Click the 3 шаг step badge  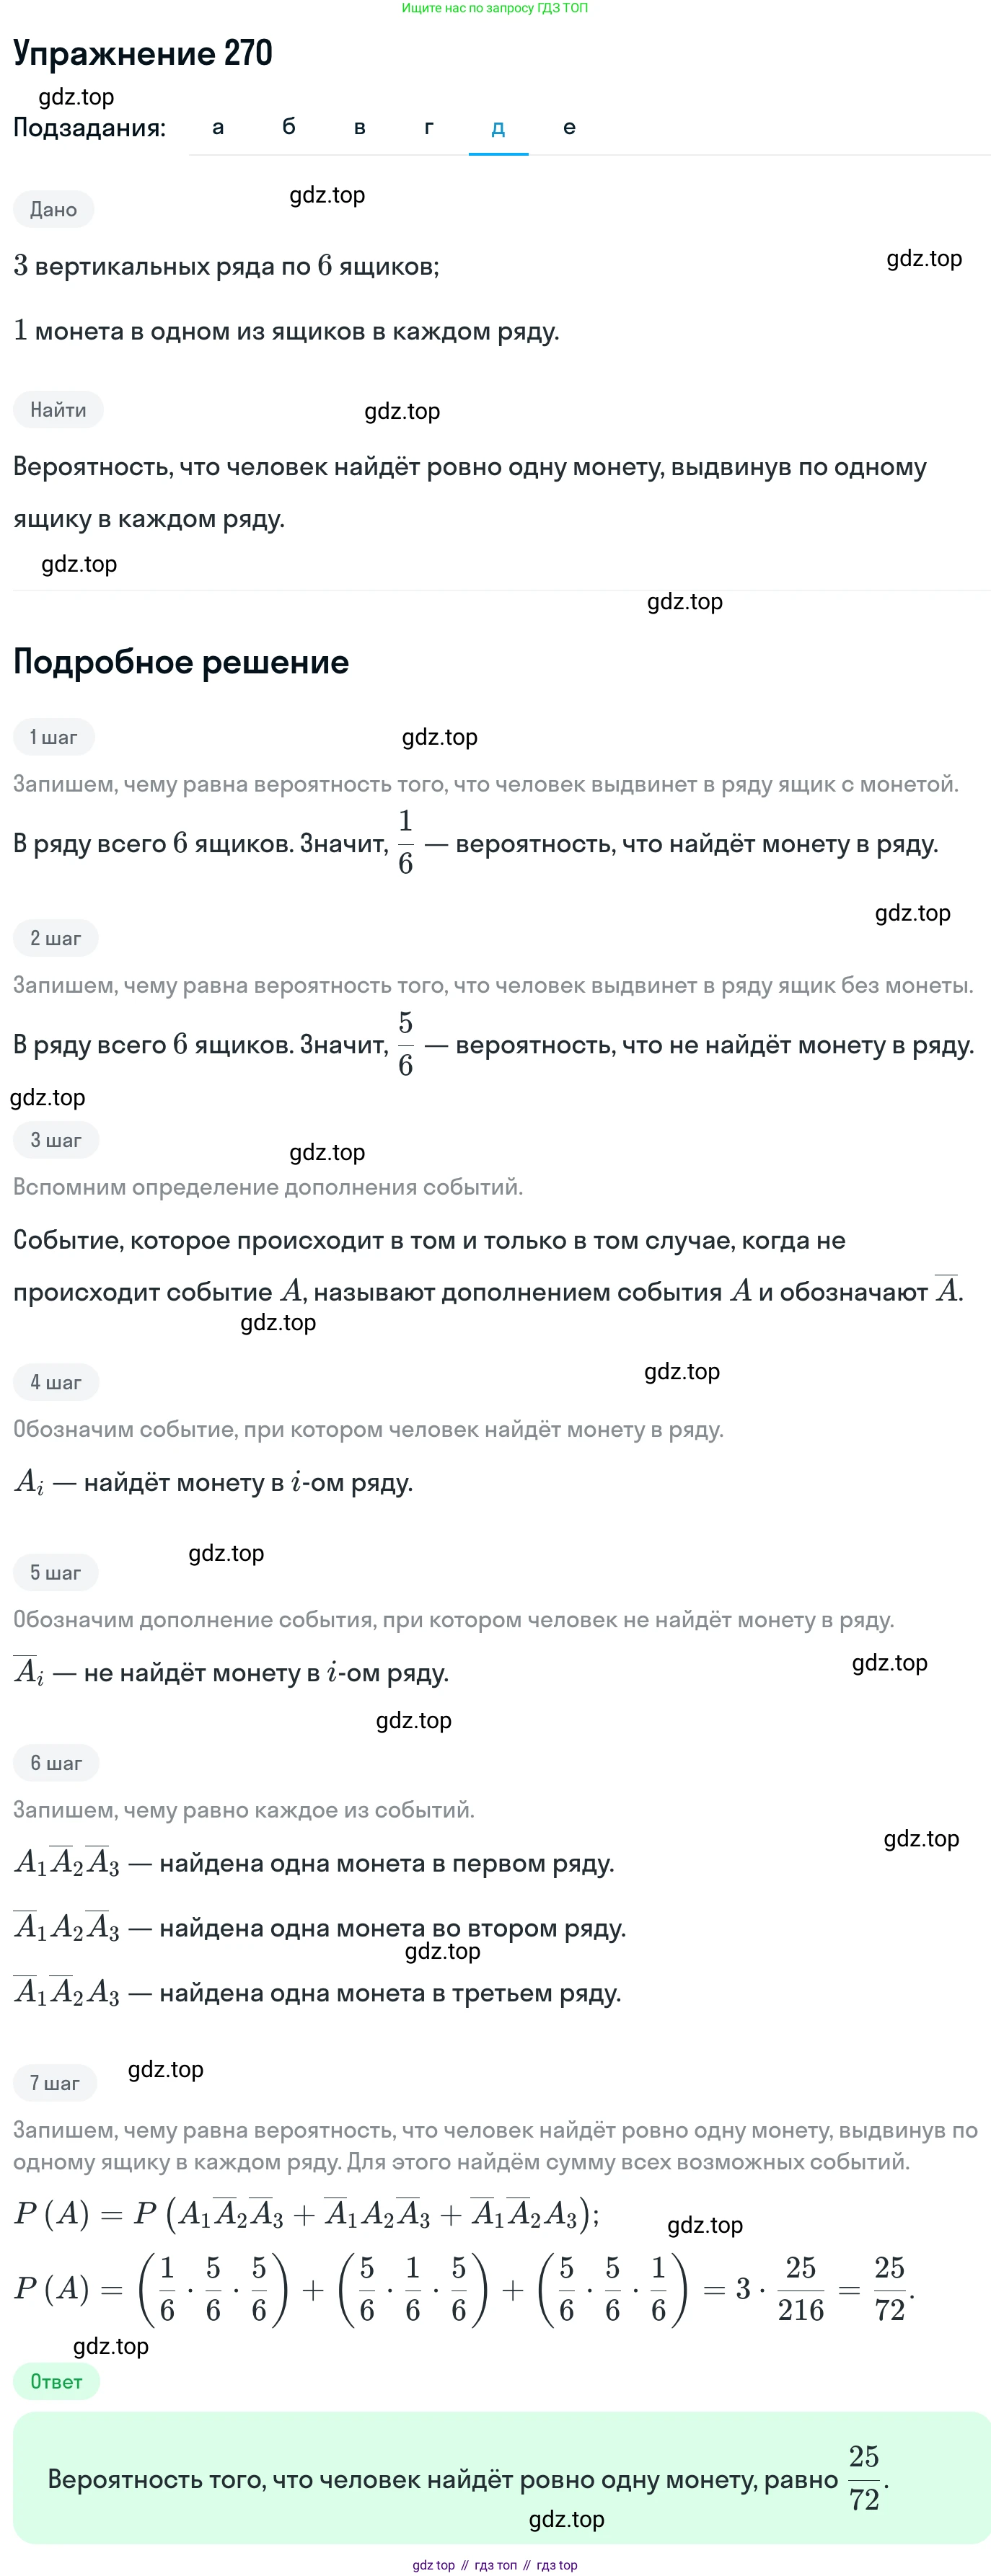click(56, 1140)
